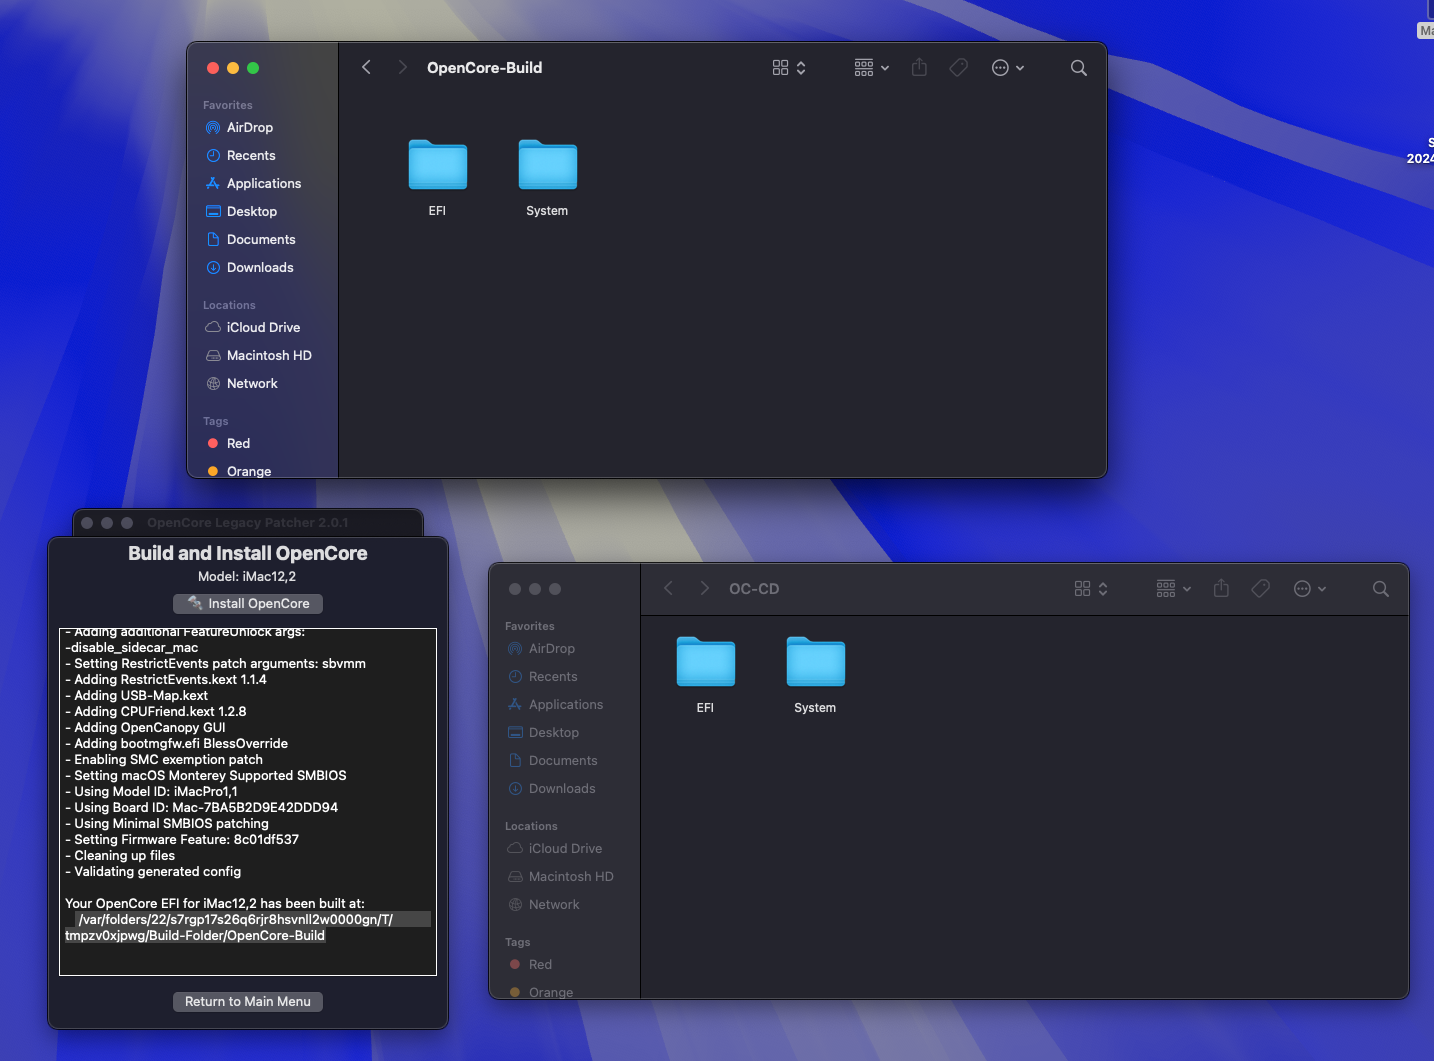Open view mode switcher in OC-CD window
The width and height of the screenshot is (1434, 1061).
pos(1091,588)
